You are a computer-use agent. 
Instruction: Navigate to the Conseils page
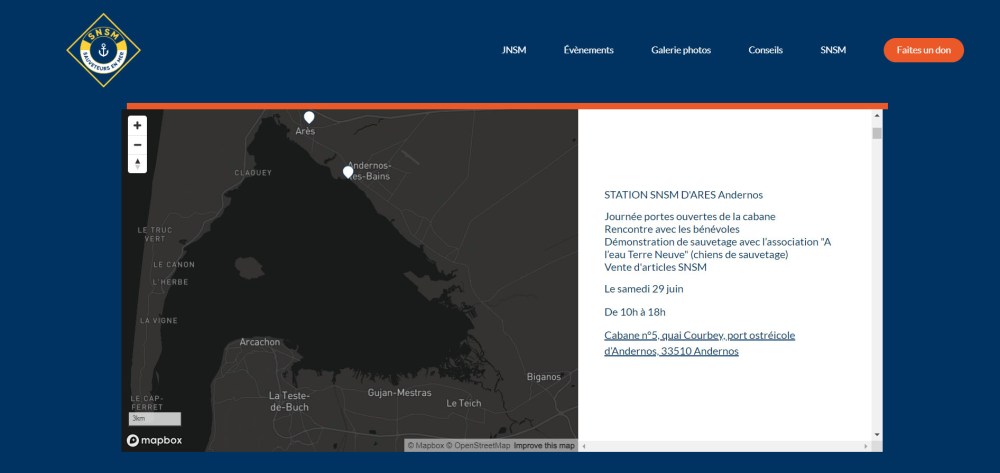pos(765,50)
